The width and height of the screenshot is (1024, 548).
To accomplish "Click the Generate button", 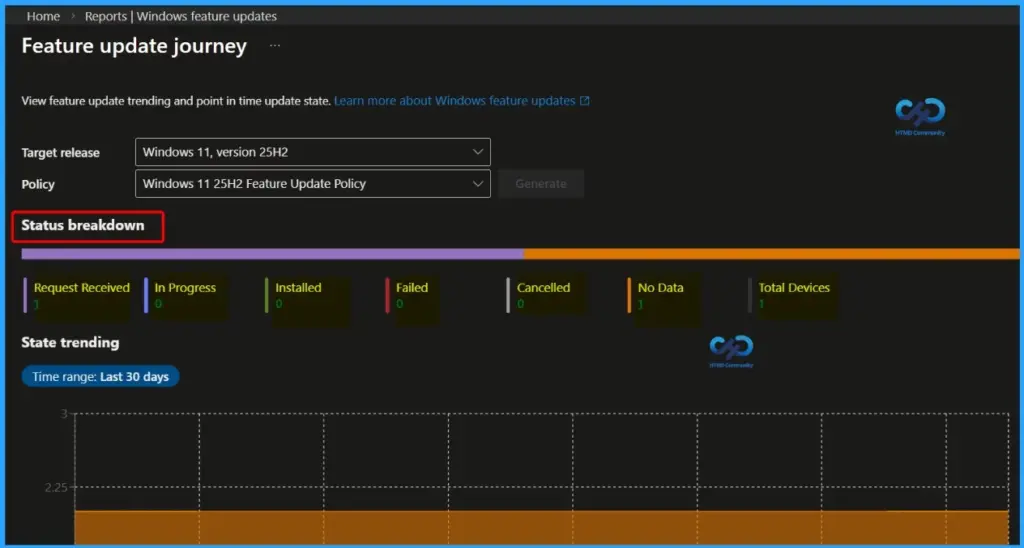I will click(541, 184).
